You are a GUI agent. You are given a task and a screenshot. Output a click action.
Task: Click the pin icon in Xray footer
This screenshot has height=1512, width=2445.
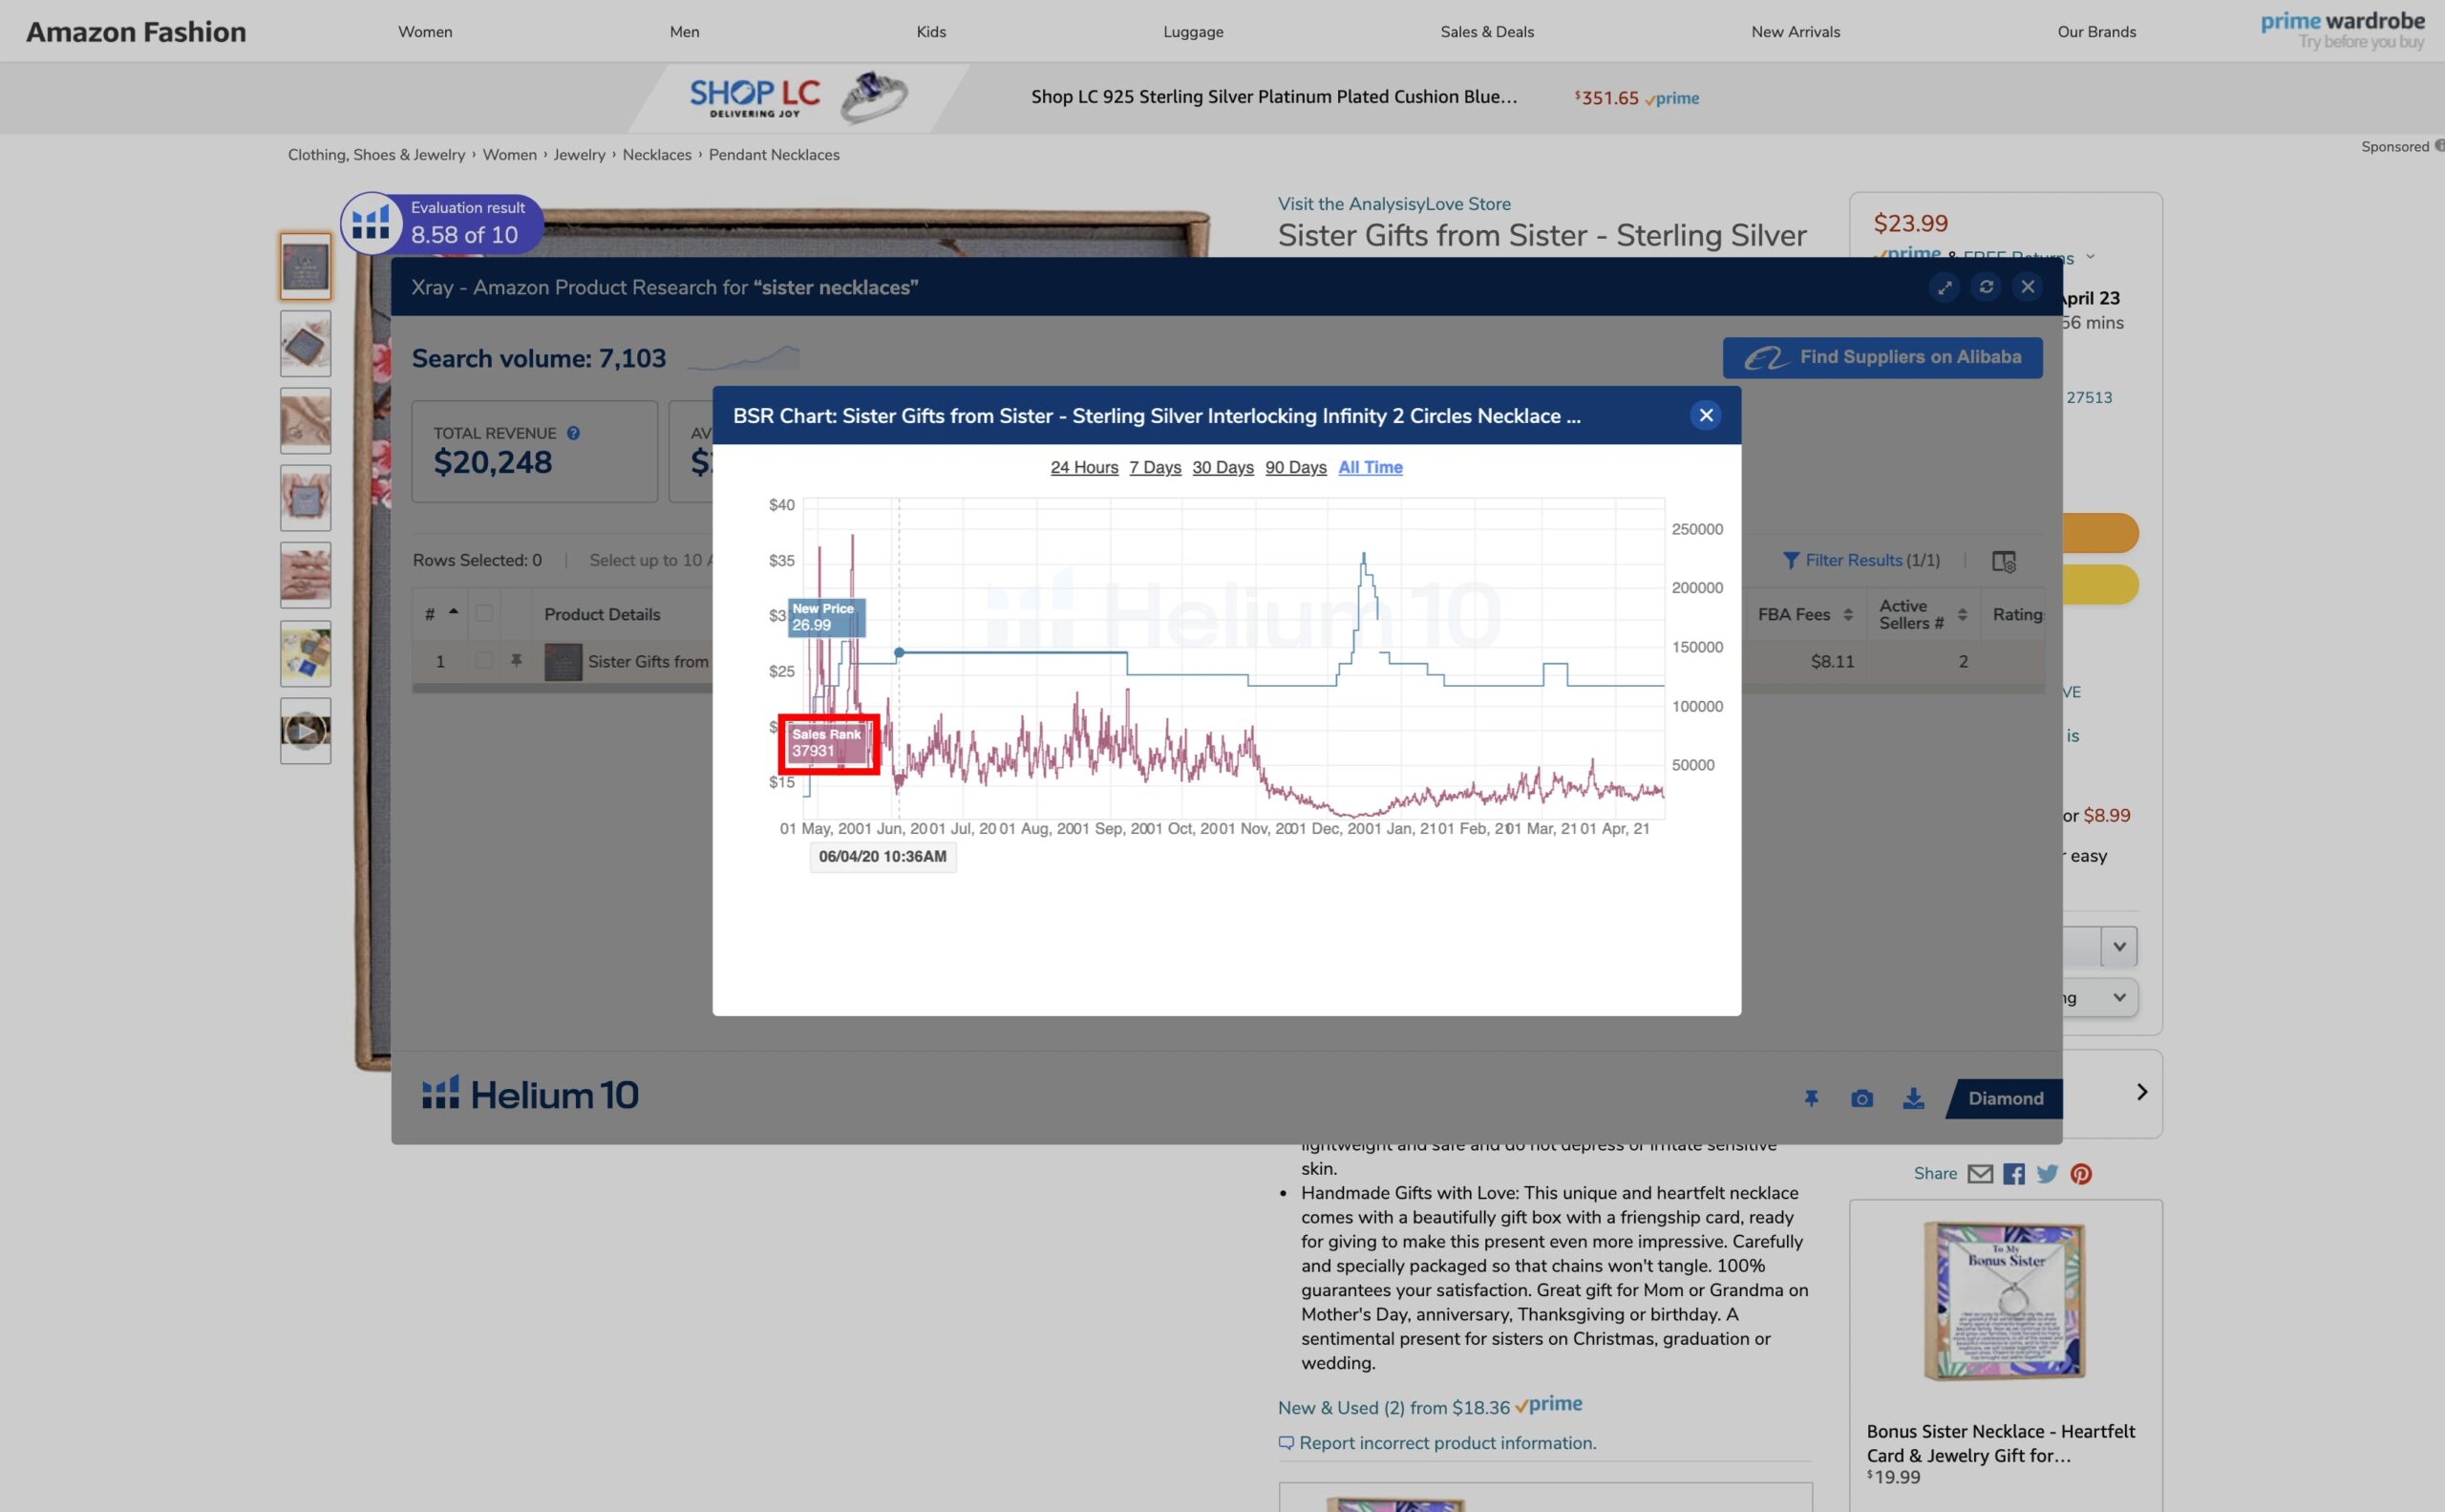(x=1810, y=1099)
